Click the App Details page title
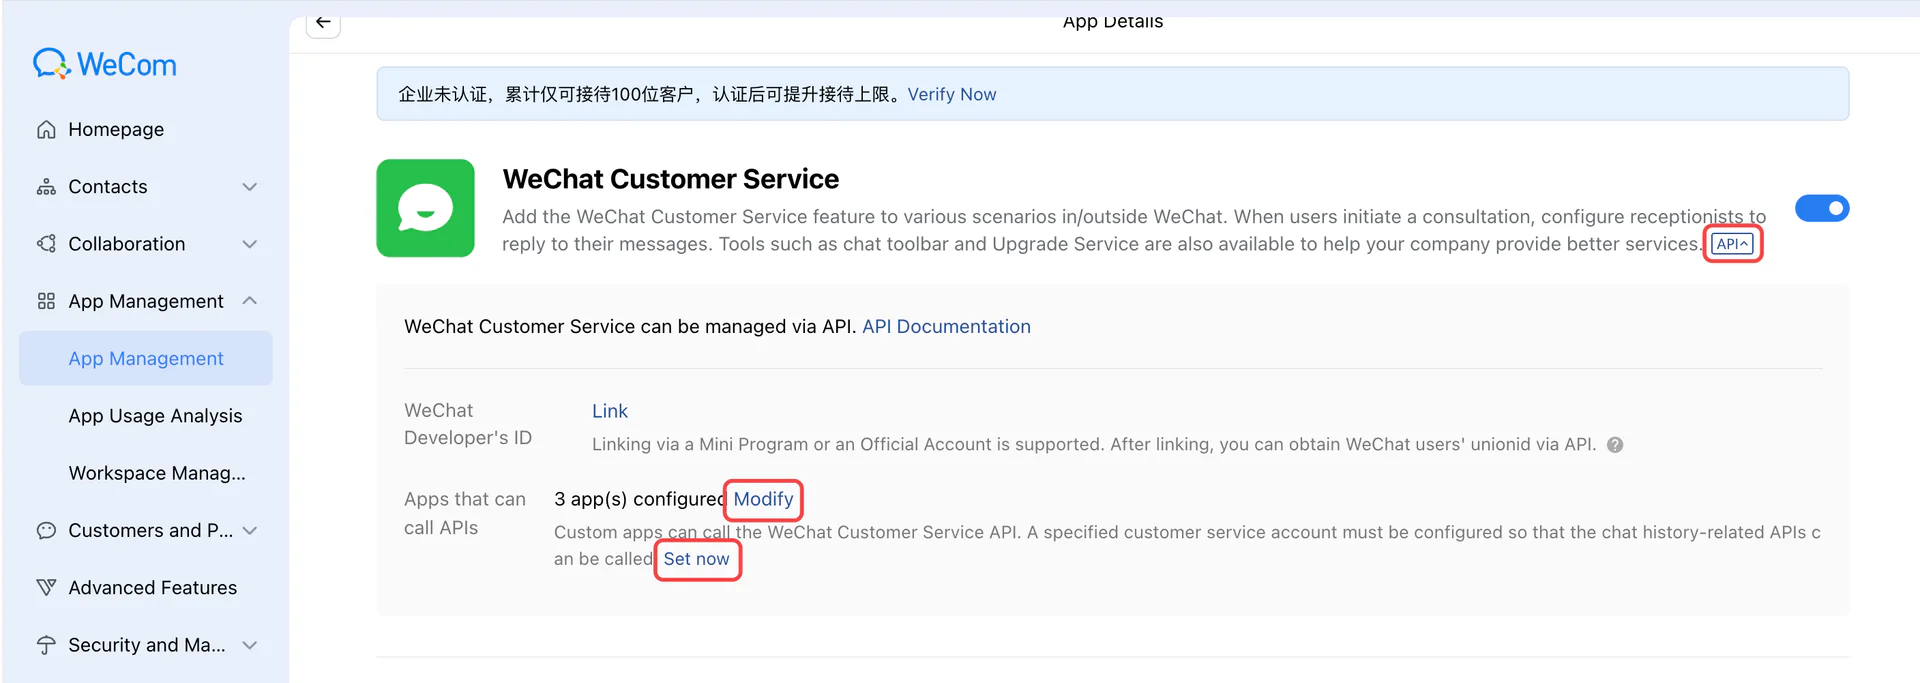The image size is (1920, 683). (x=1113, y=21)
